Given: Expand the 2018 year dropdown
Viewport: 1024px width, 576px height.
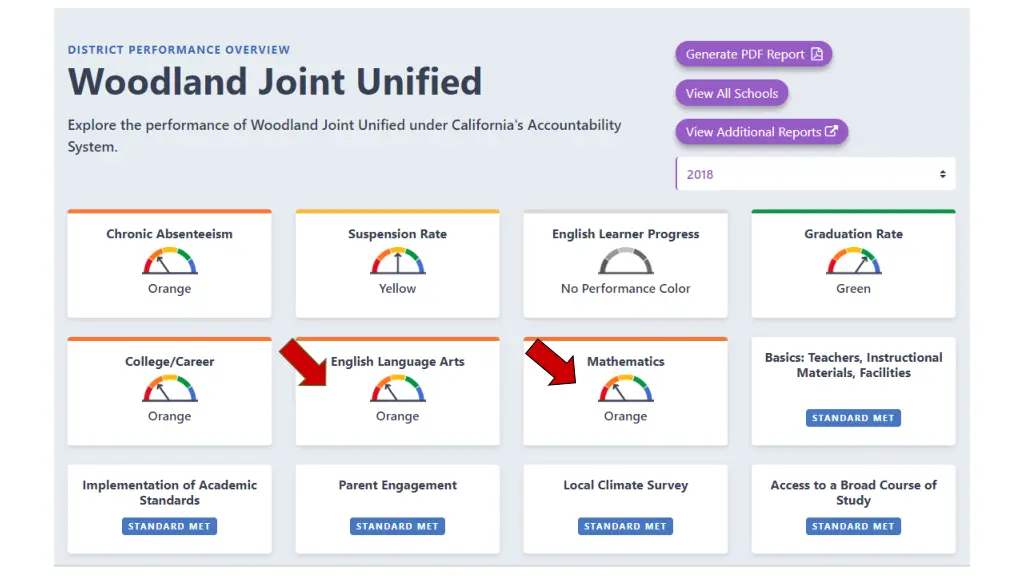Looking at the screenshot, I should pyautogui.click(x=815, y=174).
